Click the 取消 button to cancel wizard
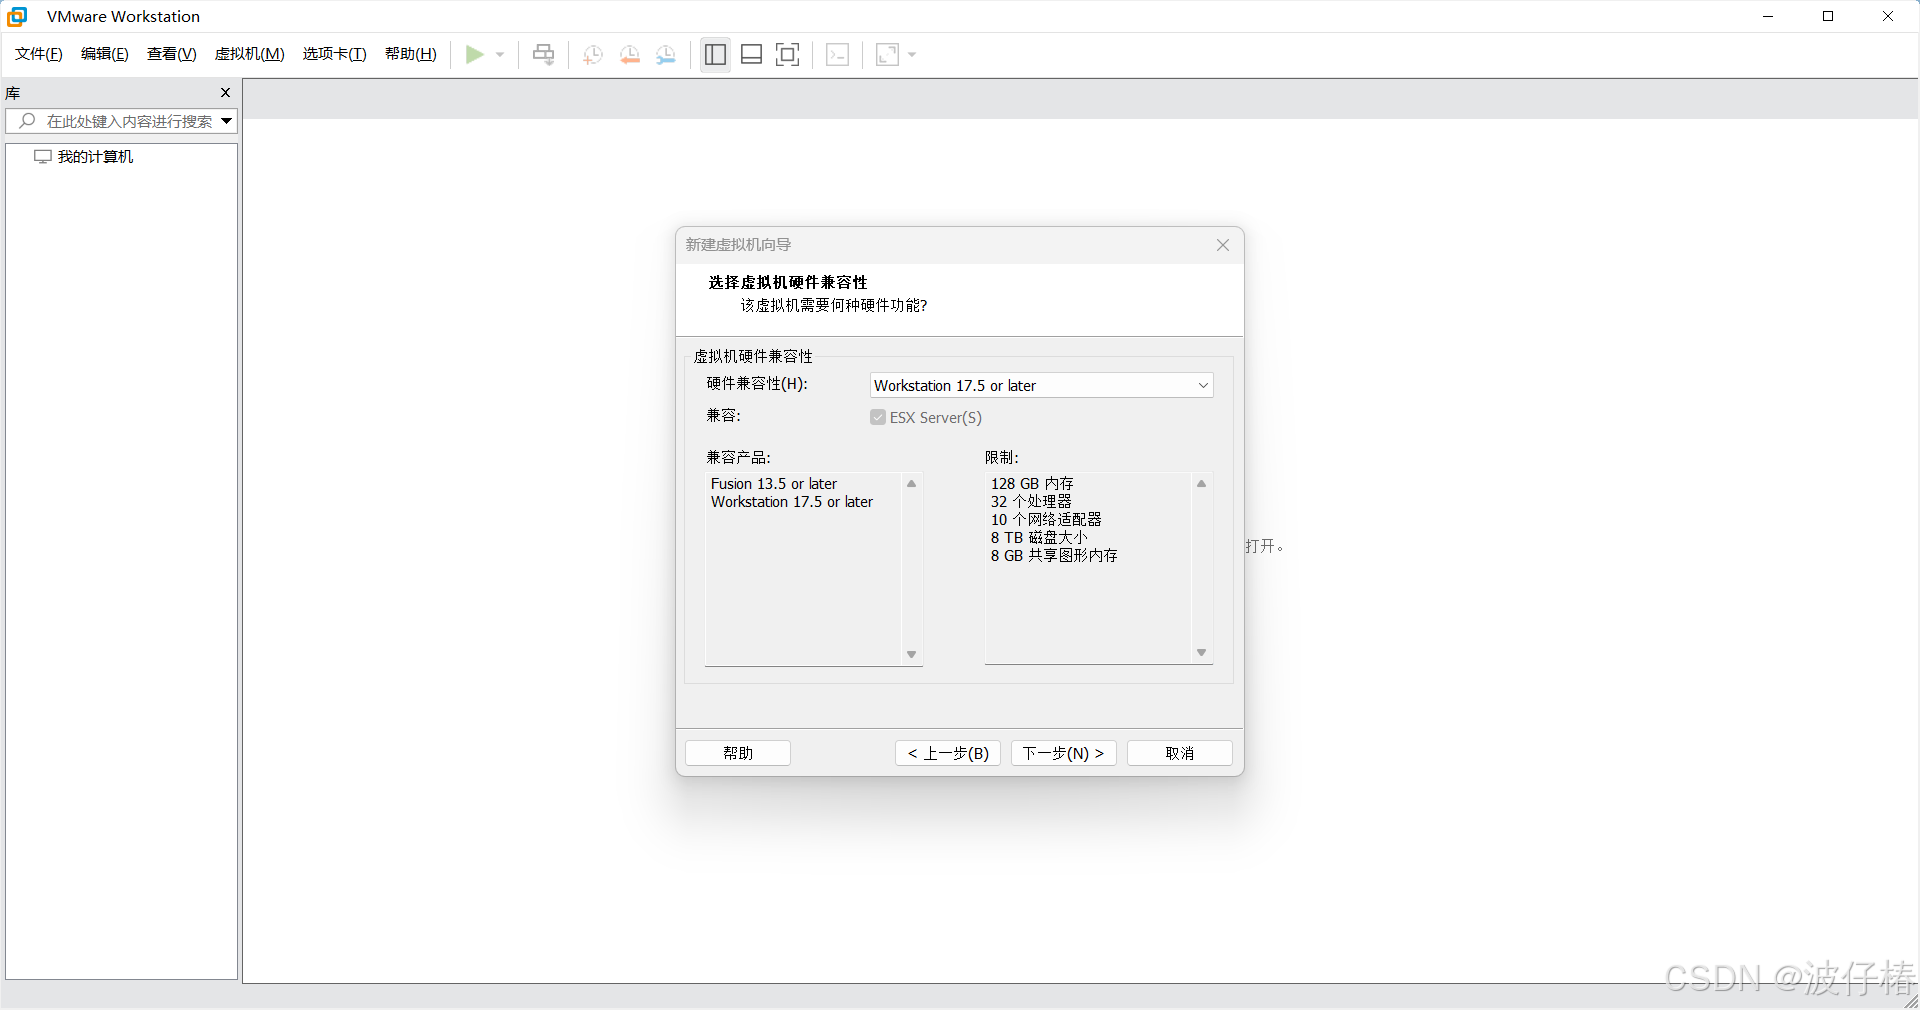 click(1180, 753)
